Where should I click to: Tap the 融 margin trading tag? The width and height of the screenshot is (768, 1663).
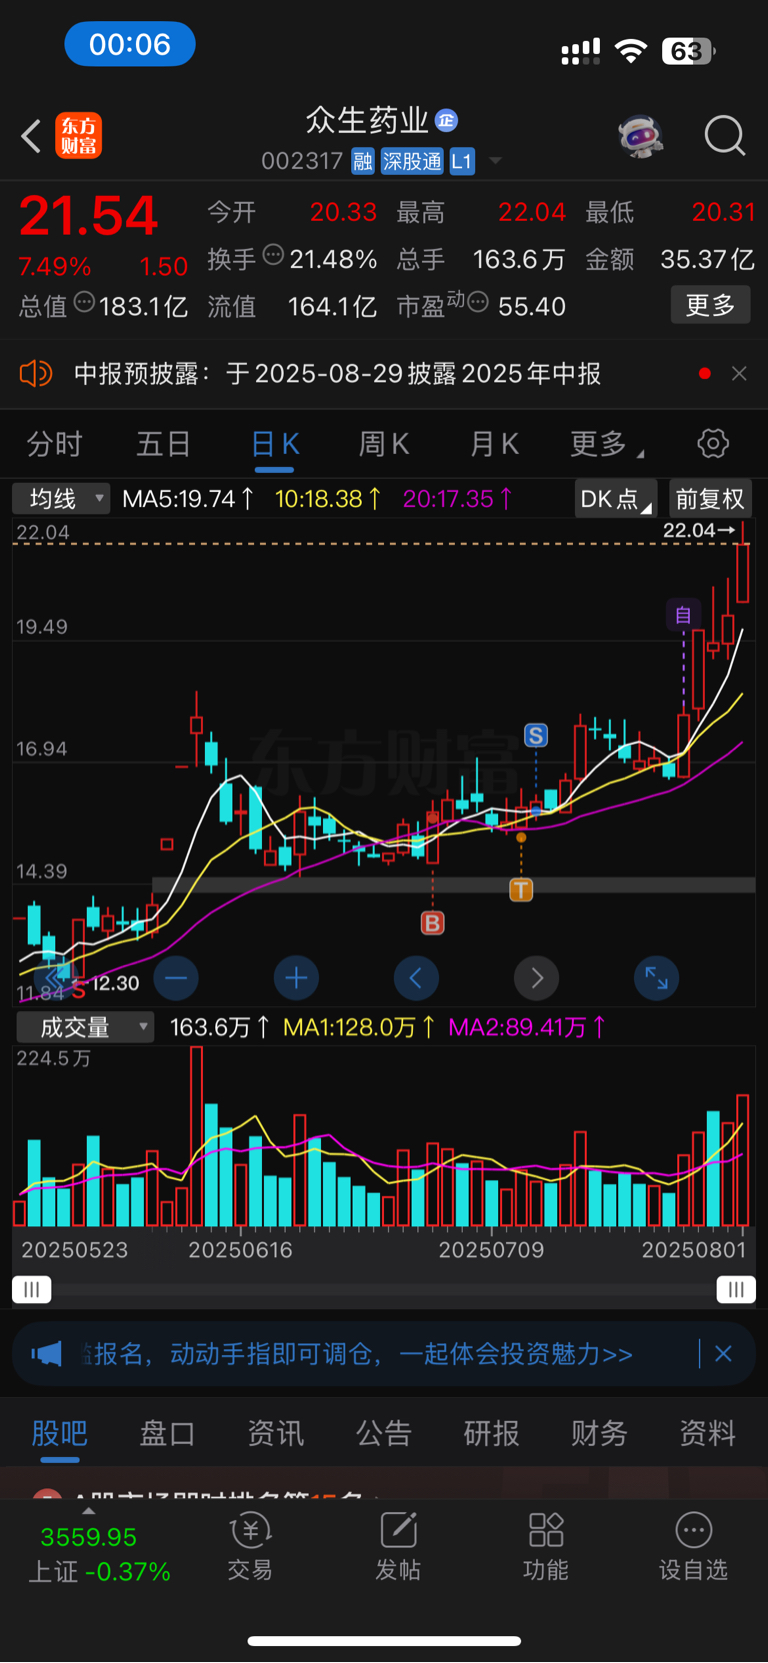(x=363, y=162)
